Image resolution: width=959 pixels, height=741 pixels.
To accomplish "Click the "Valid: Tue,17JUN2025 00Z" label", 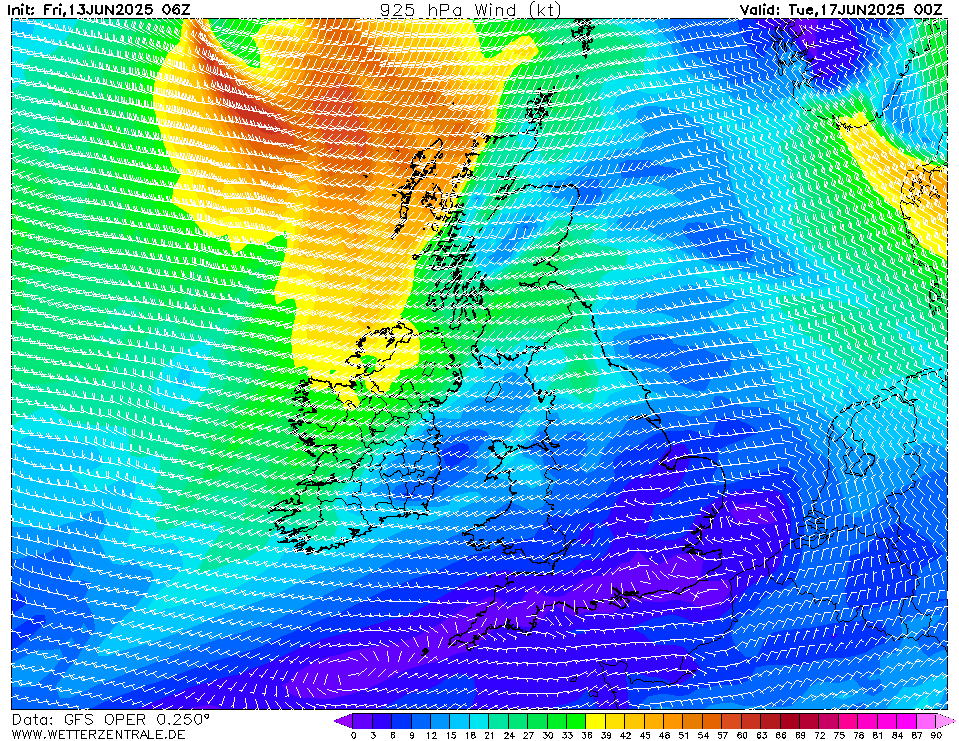I will [x=841, y=10].
